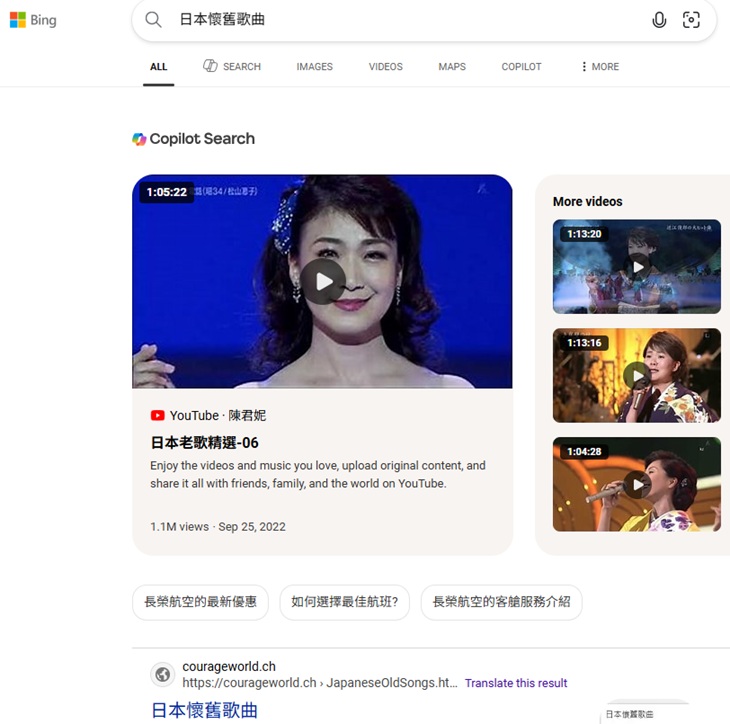Start voice search with microphone icon
Image resolution: width=730 pixels, height=724 pixels.
coord(659,20)
